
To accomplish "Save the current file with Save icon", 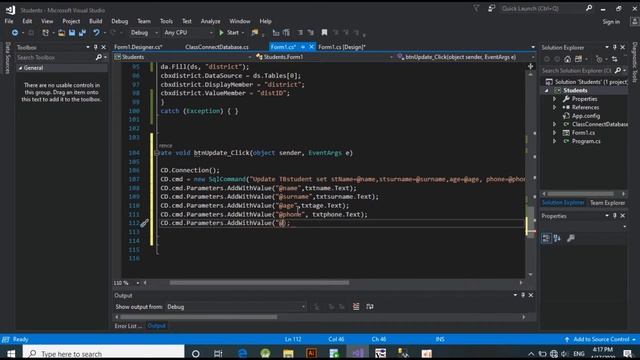I will click(x=72, y=33).
